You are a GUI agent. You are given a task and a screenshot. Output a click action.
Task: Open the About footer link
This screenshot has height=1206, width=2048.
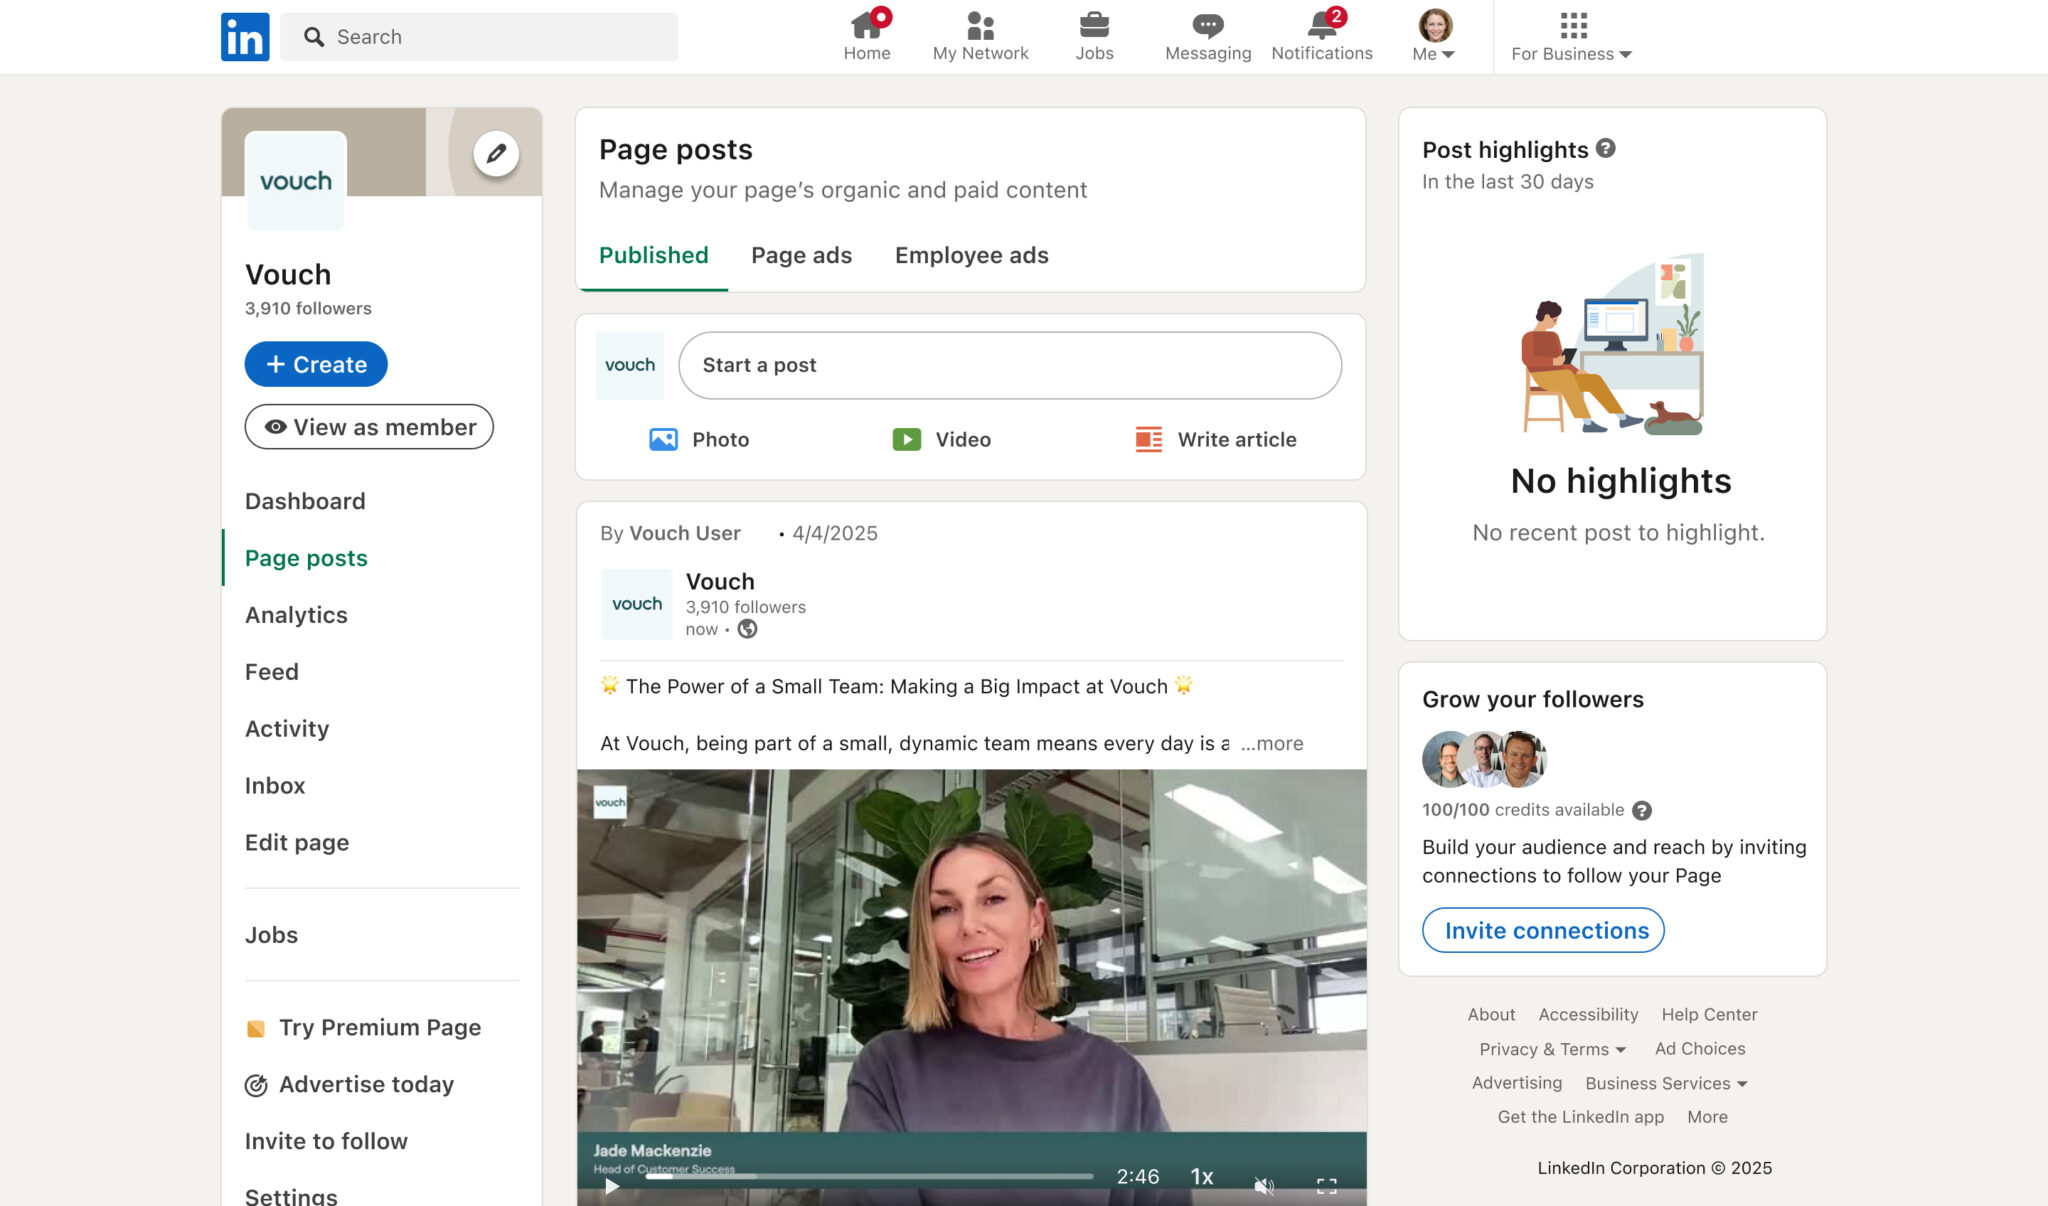[1491, 1014]
